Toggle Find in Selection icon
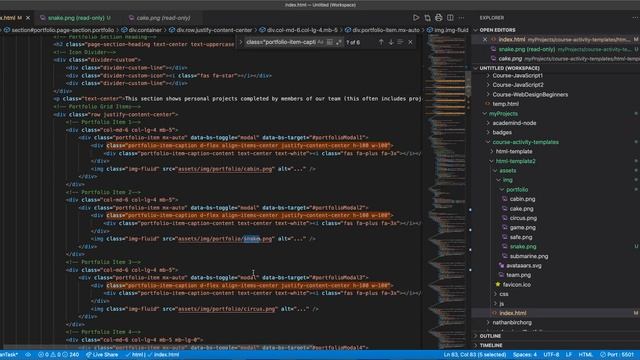Screen dimensions: 640x360 pos(400,42)
